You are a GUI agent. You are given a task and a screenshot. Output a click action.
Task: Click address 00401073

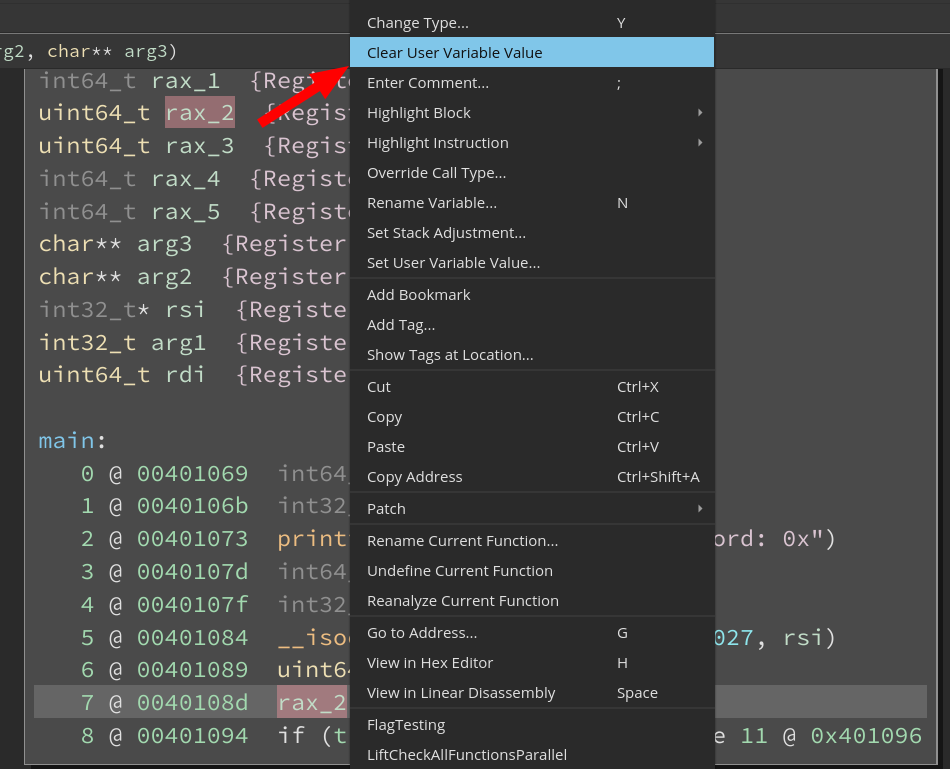point(193,539)
